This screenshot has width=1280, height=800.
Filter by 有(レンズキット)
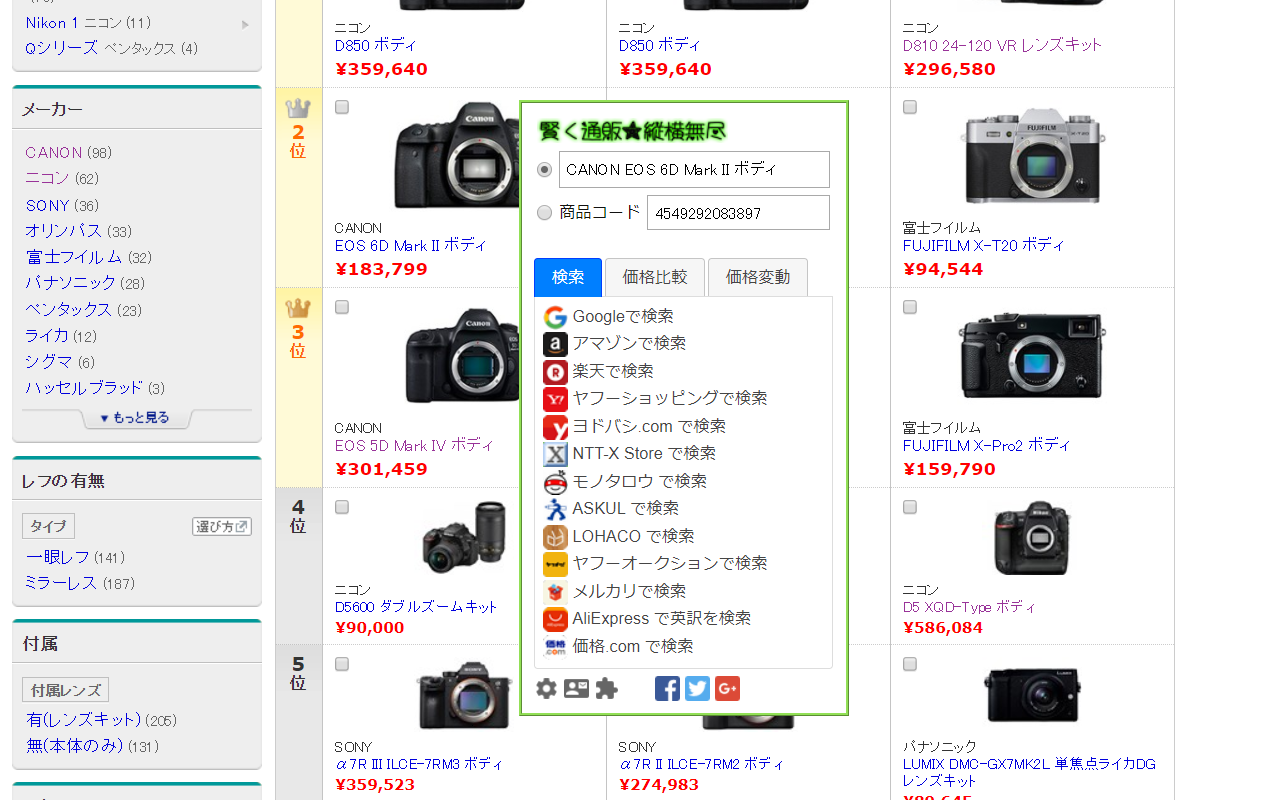pyautogui.click(x=84, y=720)
